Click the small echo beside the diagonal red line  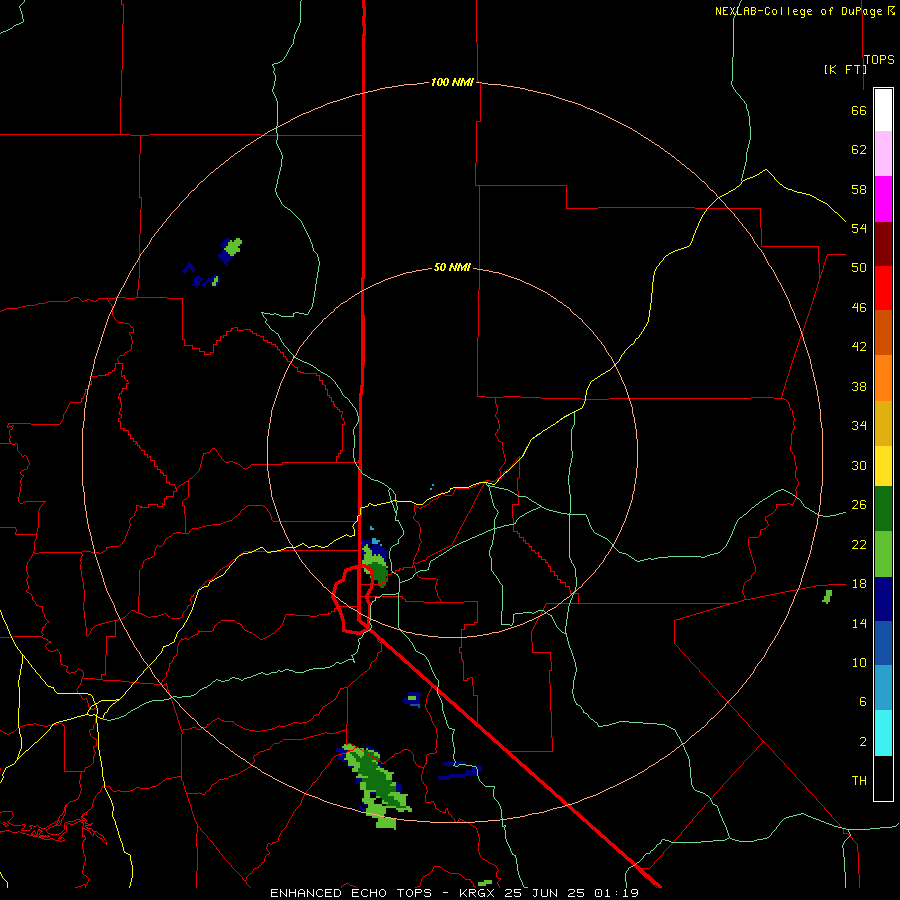click(x=413, y=699)
